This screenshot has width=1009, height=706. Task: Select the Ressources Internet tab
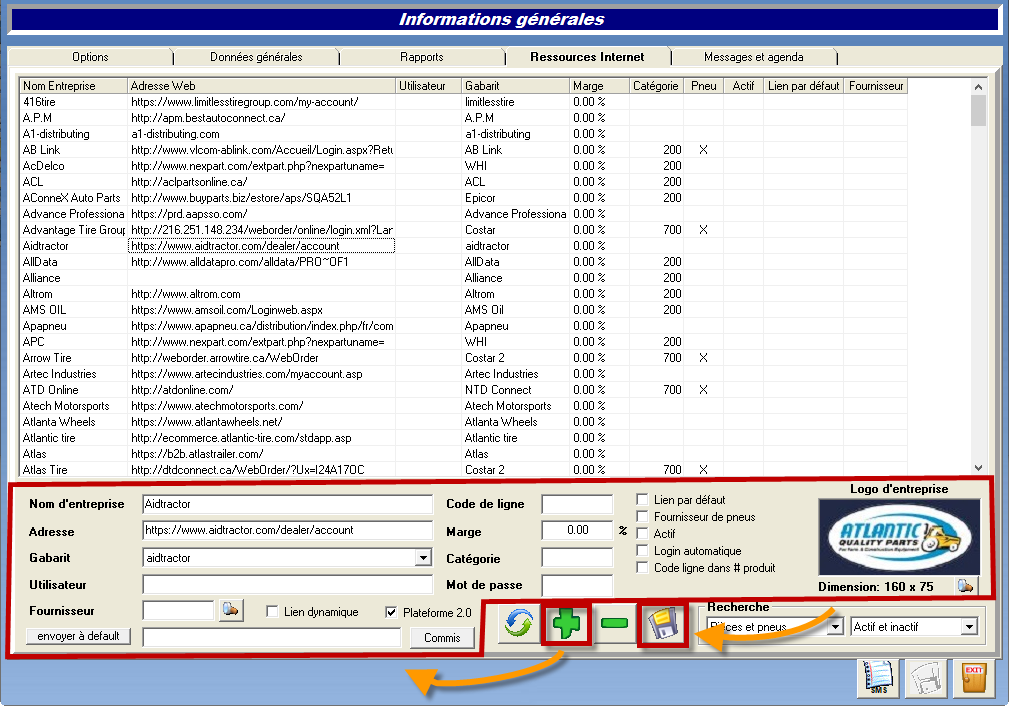pyautogui.click(x=587, y=57)
